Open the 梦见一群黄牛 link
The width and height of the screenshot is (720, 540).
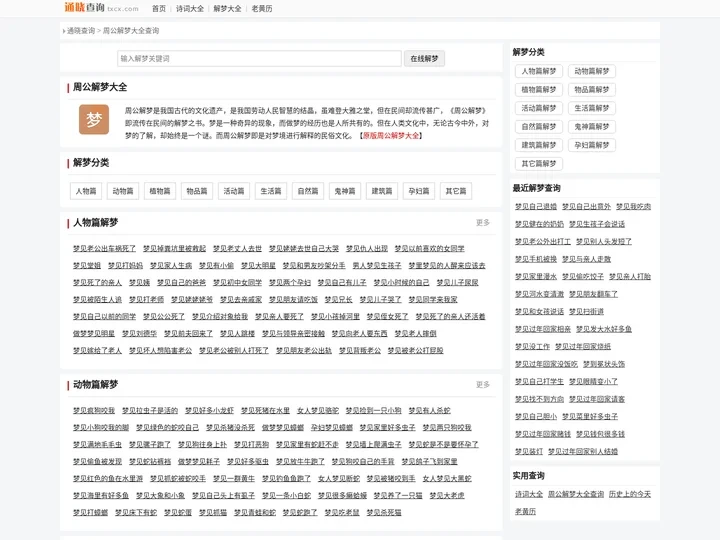point(234,478)
